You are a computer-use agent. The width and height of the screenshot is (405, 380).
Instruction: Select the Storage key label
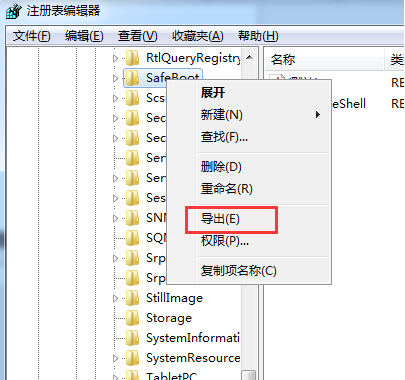169,318
